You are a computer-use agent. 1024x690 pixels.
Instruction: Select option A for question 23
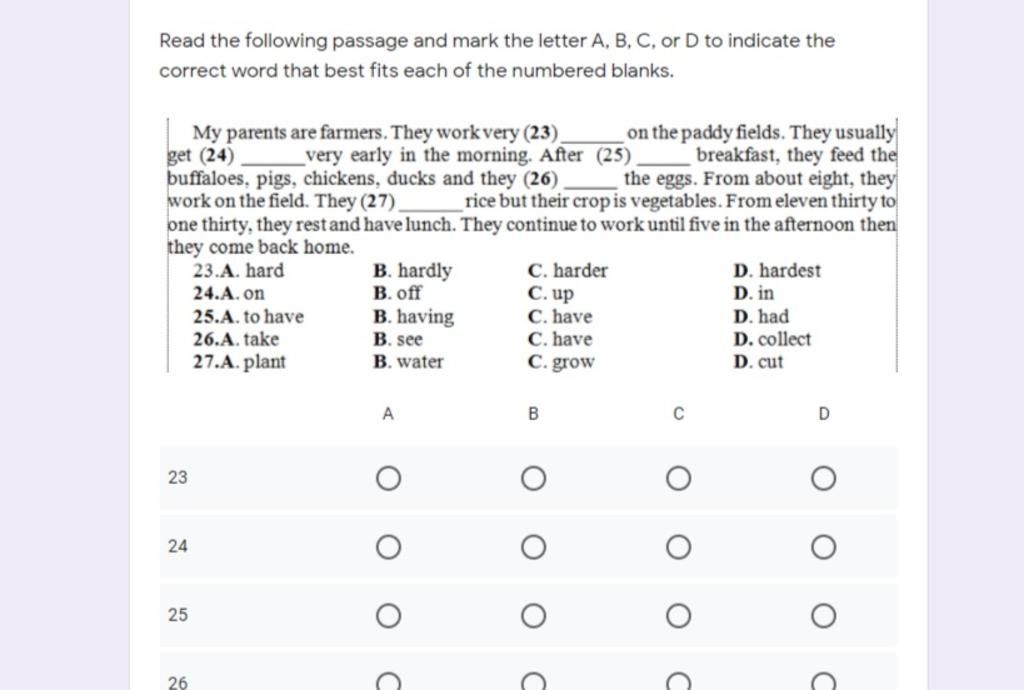pos(389,479)
